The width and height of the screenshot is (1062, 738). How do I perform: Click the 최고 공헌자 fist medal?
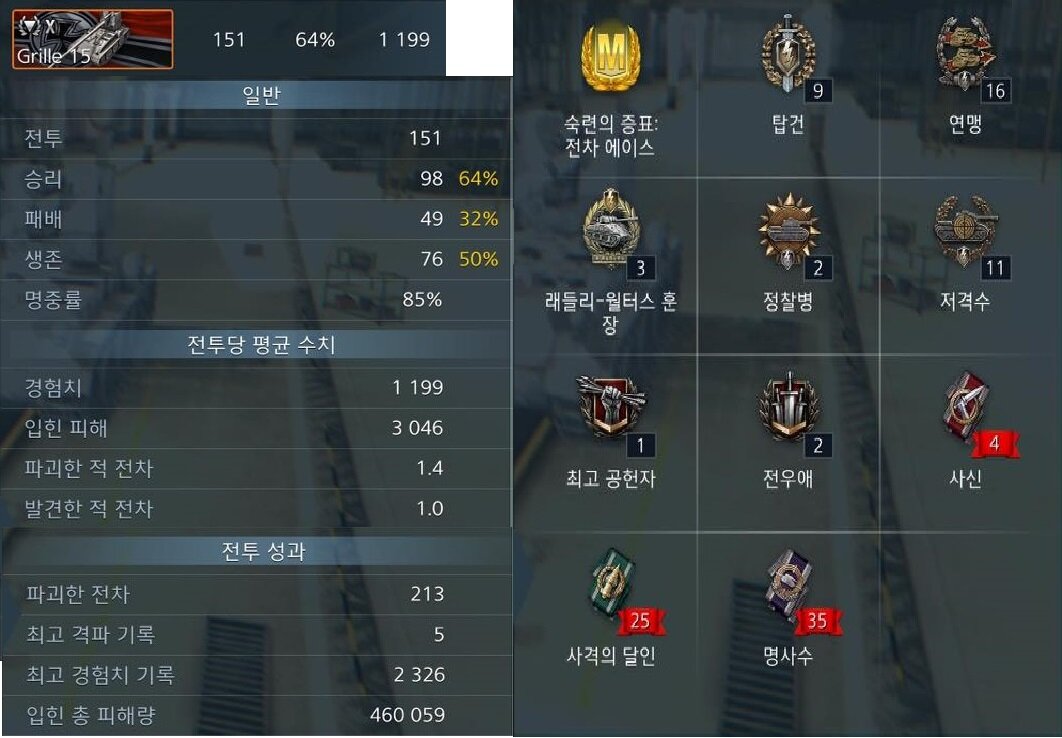610,408
